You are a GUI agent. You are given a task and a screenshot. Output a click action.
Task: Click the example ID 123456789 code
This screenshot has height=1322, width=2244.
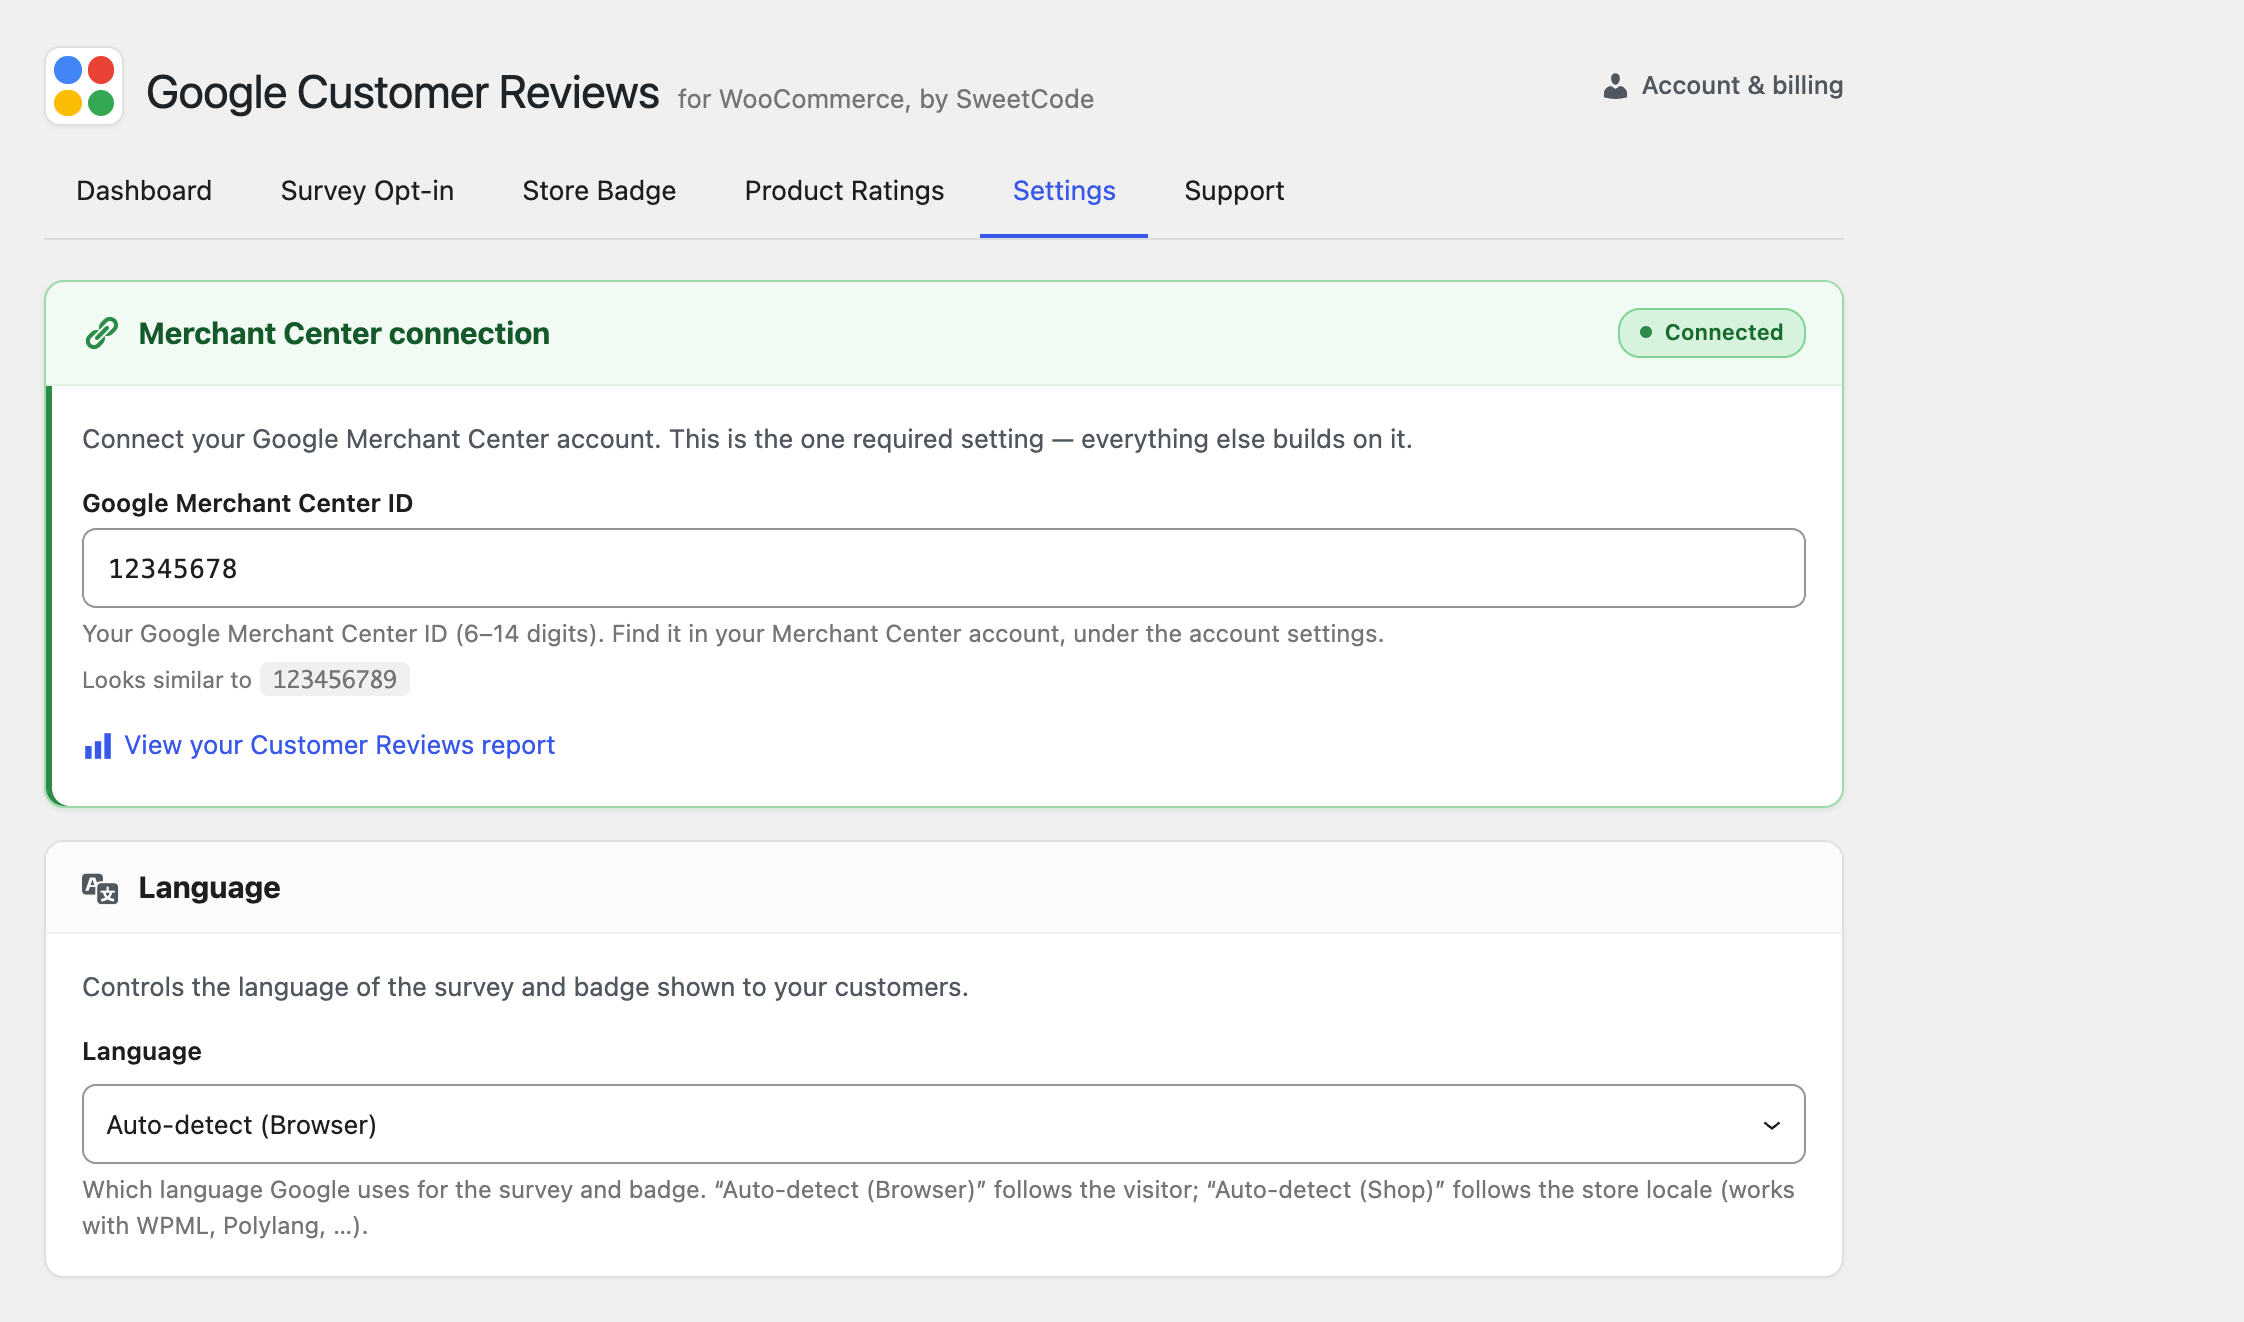point(335,680)
